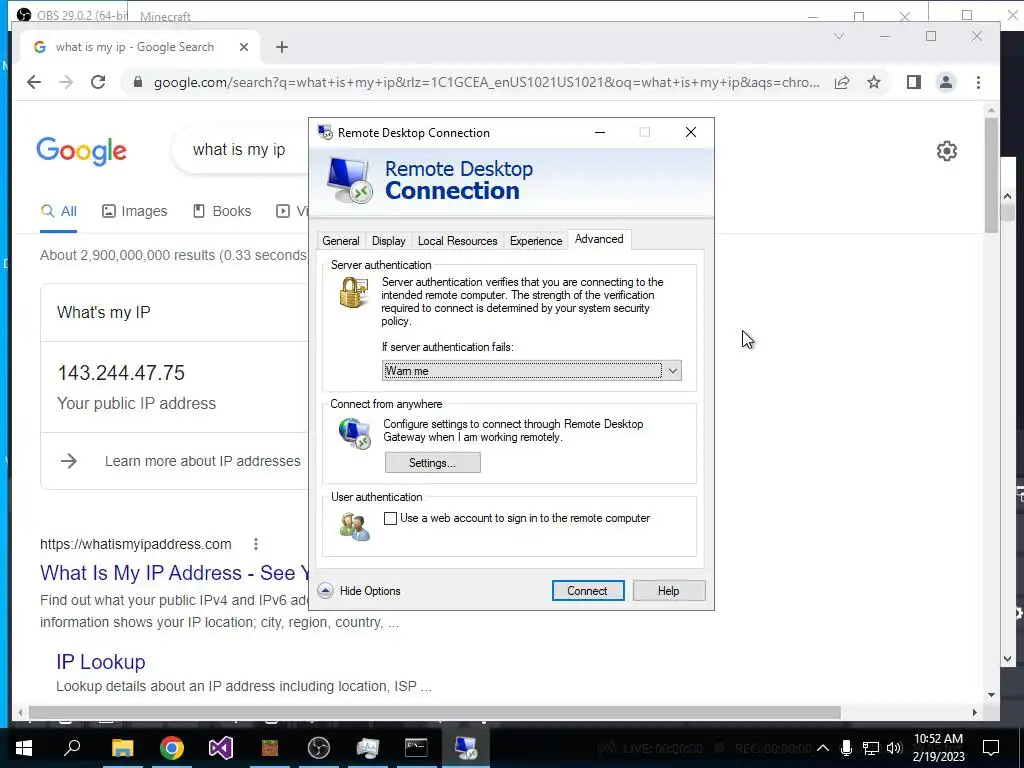Open the Chrome profile icon

point(946,82)
